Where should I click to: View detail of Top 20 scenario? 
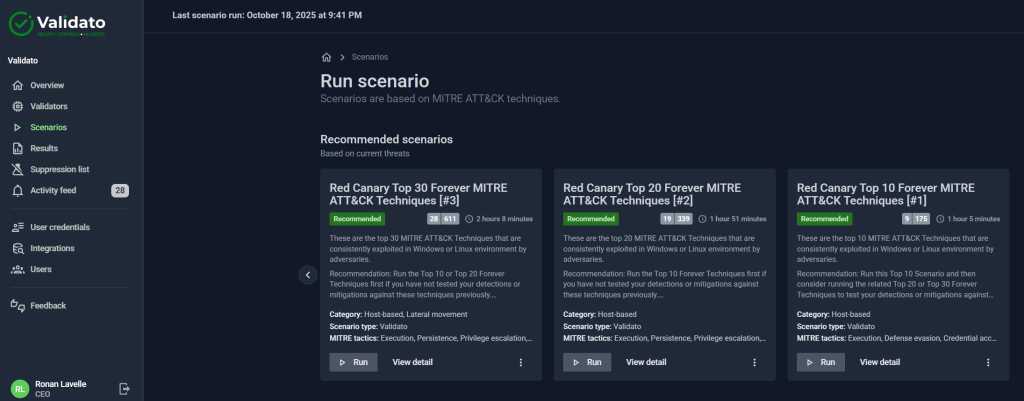(x=646, y=362)
